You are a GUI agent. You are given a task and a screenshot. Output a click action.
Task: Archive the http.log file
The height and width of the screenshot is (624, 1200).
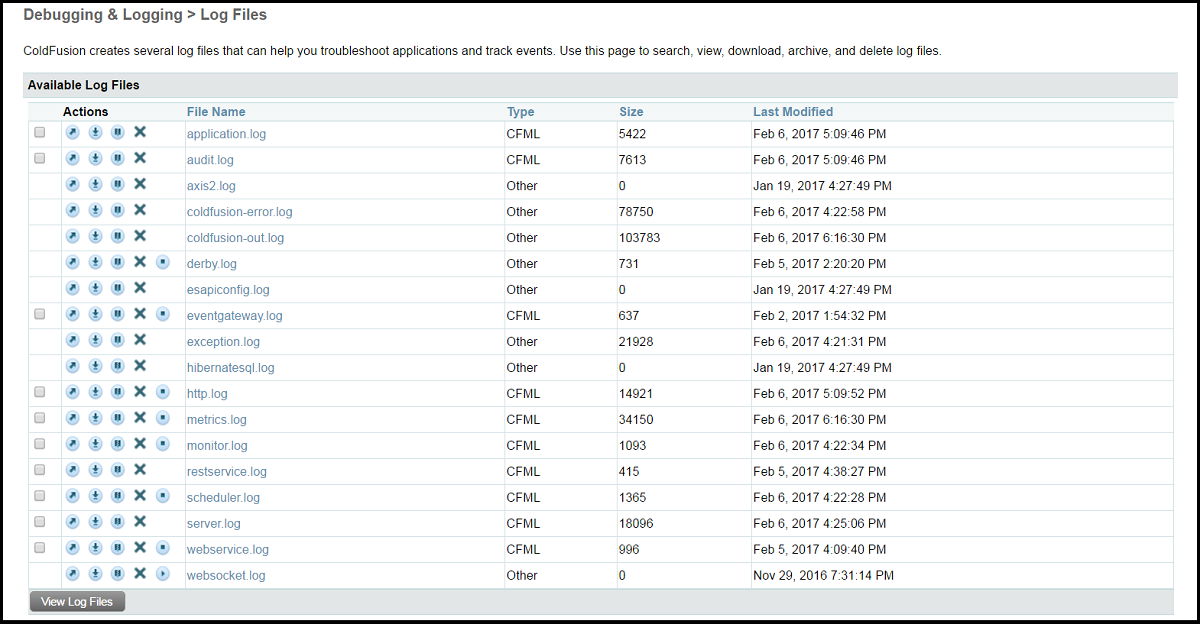tap(117, 392)
